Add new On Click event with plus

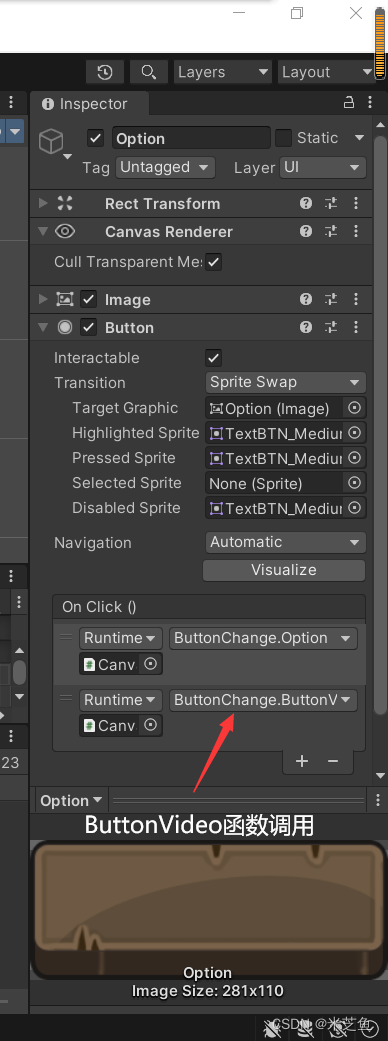tap(302, 761)
